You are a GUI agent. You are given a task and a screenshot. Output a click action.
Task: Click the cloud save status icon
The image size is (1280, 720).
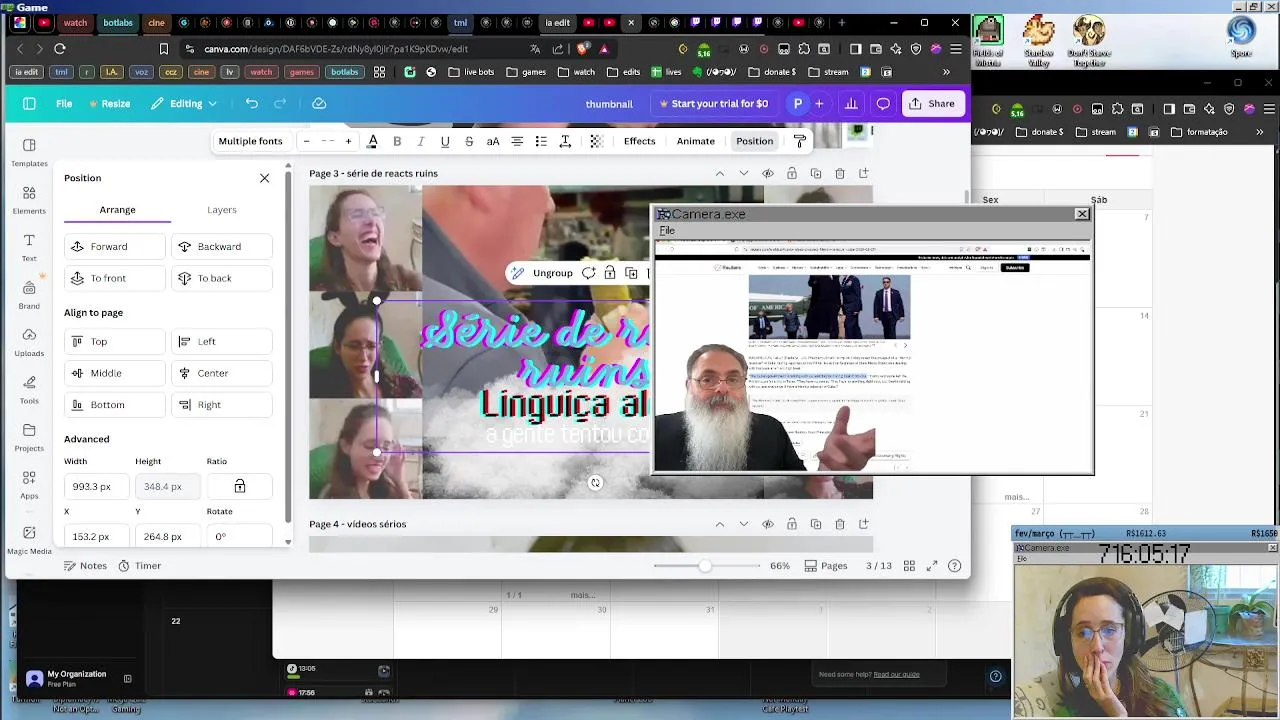click(x=319, y=103)
